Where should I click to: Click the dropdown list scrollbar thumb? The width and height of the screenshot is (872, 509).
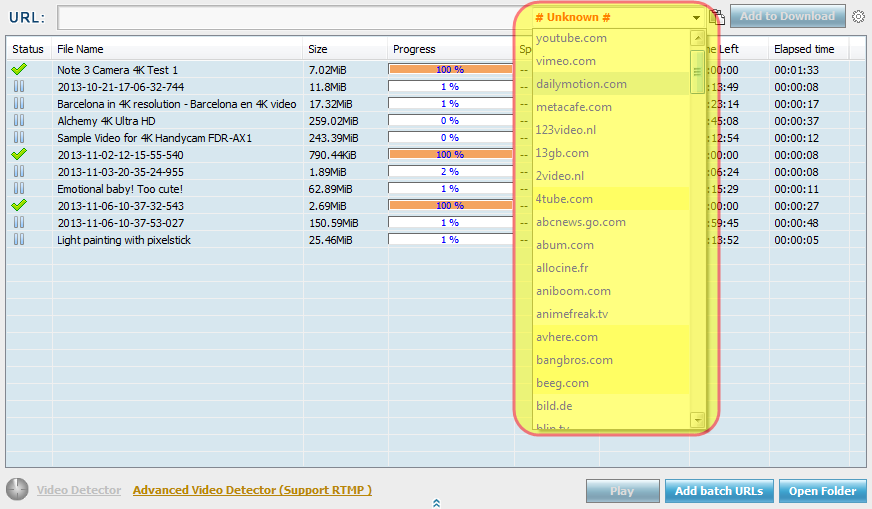pos(697,72)
